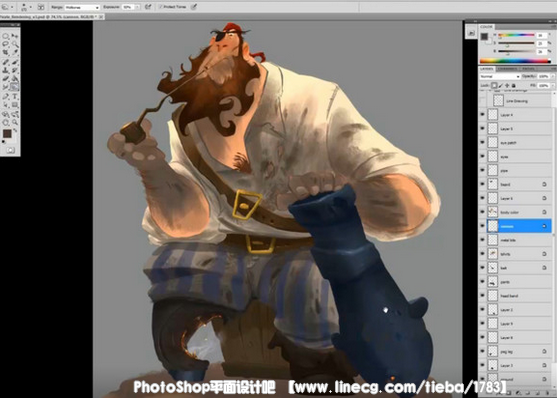Click the Layer 5 thumbnail

click(x=492, y=129)
